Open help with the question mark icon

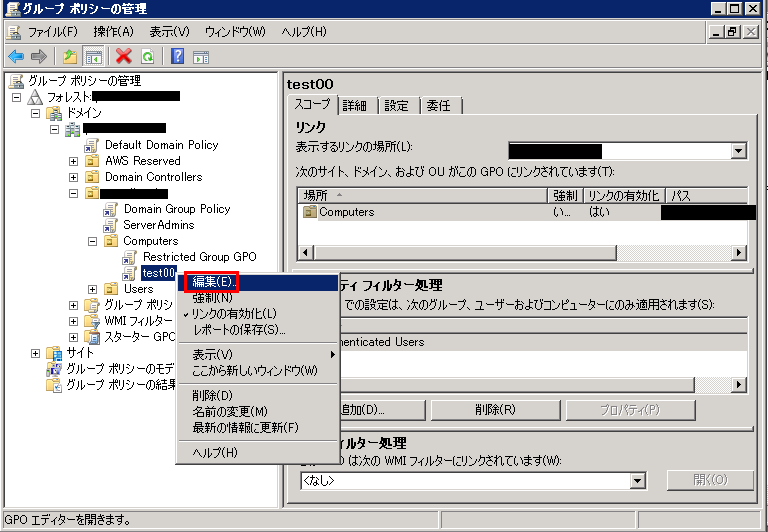pyautogui.click(x=177, y=57)
